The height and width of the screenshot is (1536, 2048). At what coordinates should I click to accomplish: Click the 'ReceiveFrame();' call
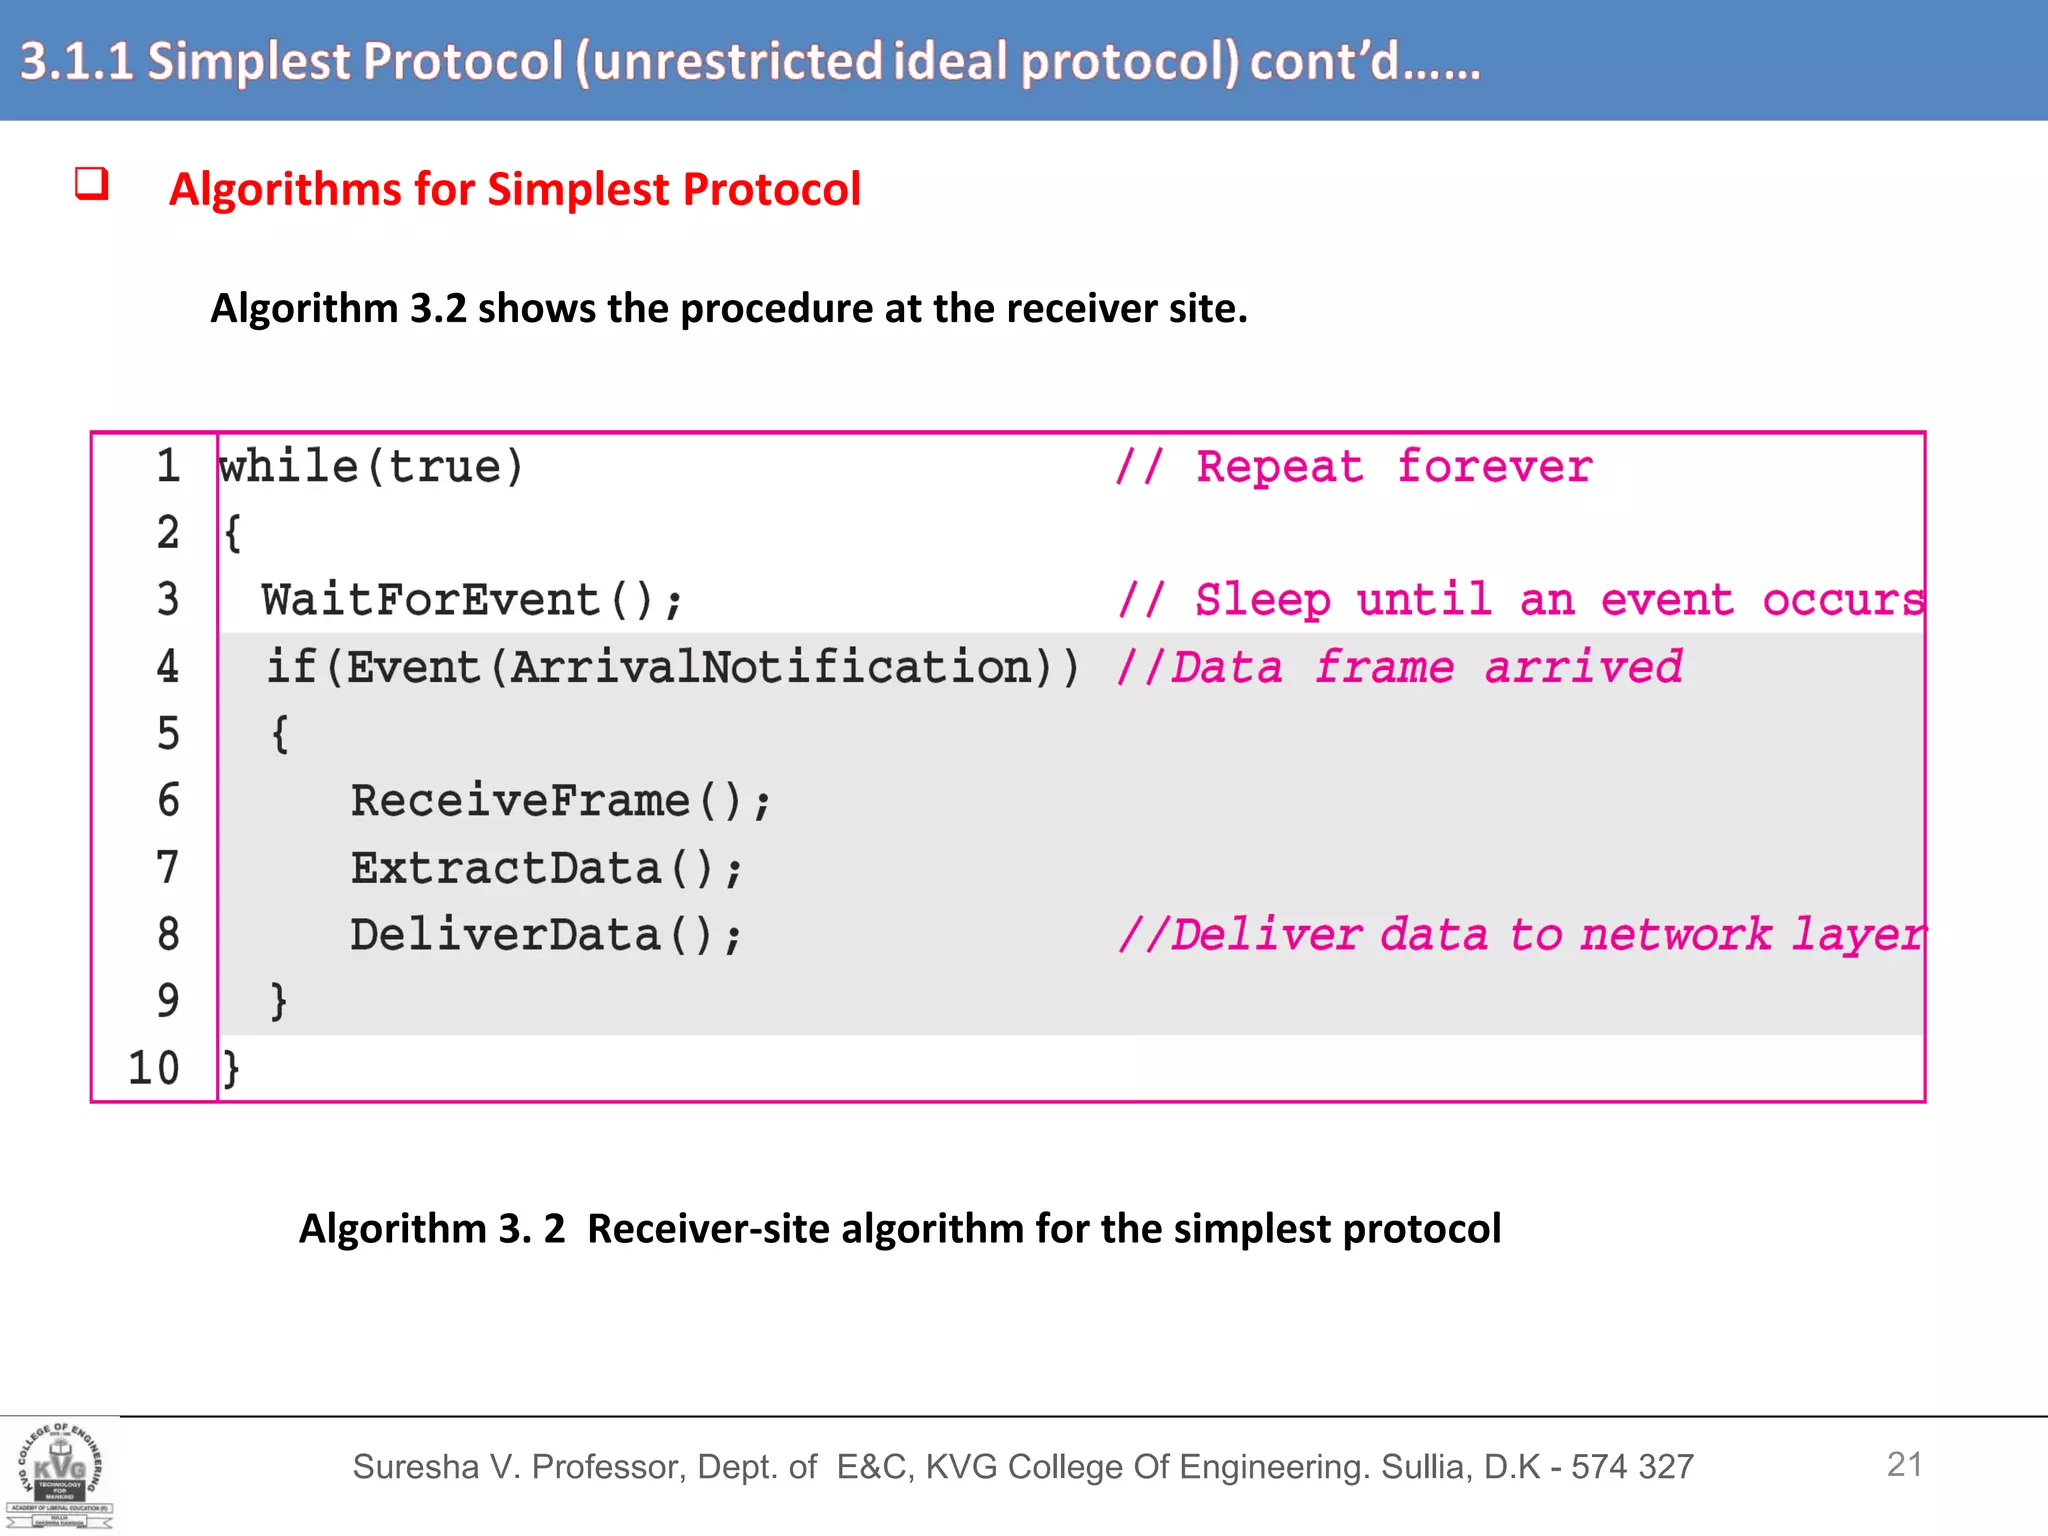point(560,801)
